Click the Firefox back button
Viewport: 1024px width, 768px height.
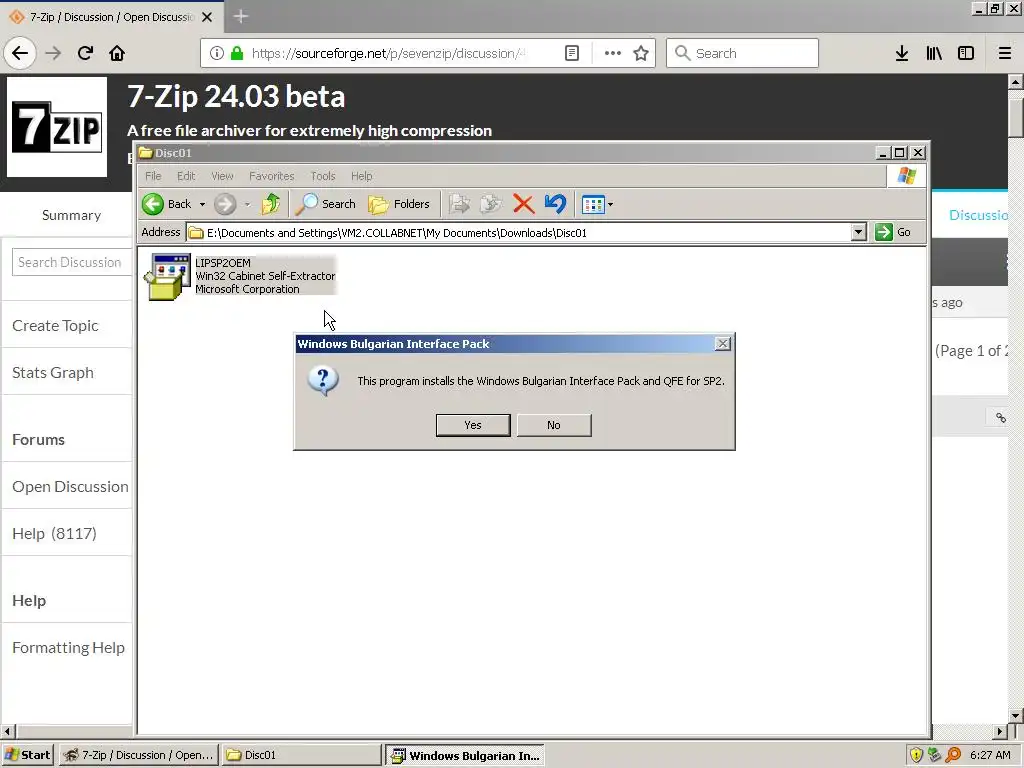tap(20, 53)
